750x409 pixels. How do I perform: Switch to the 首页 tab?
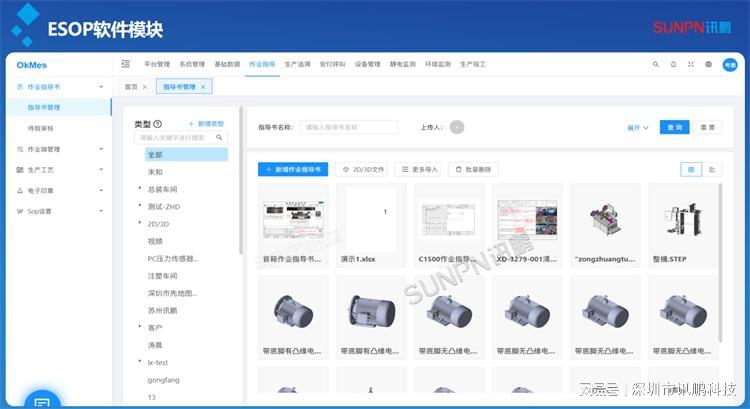131,87
